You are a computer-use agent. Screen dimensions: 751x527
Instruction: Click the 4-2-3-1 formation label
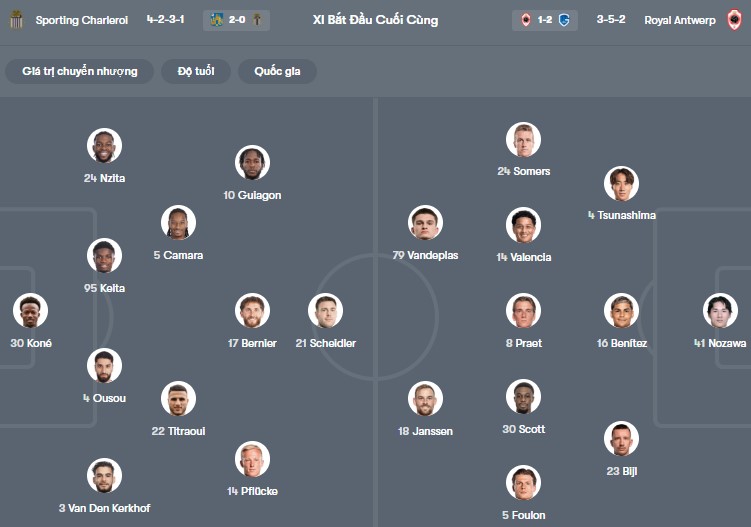click(x=165, y=20)
